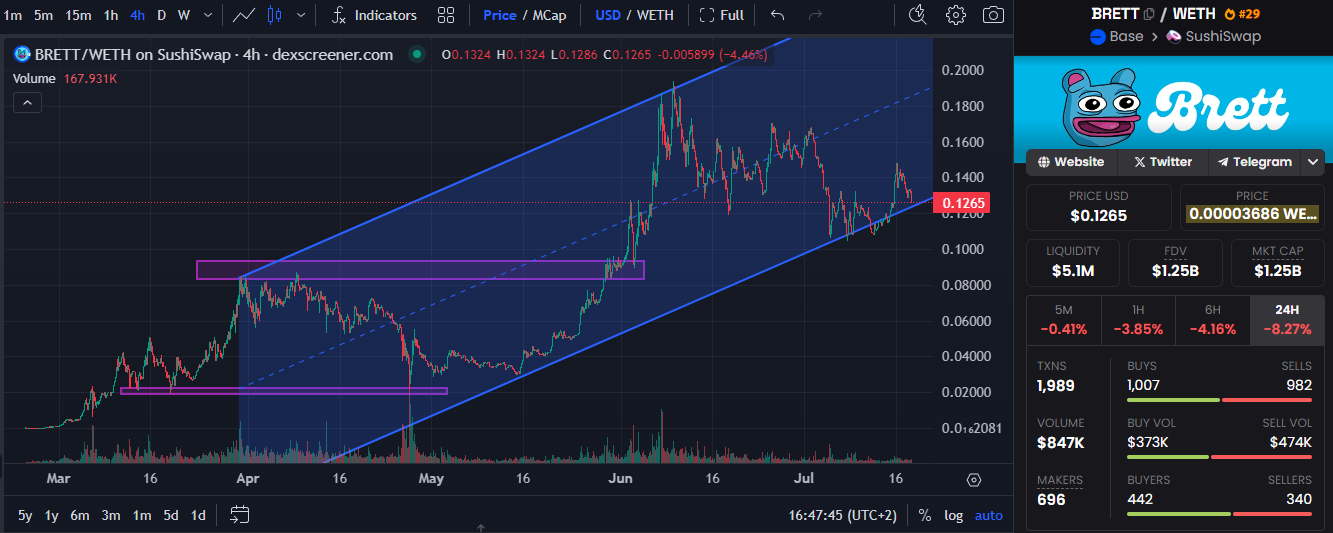Select the active 4h timeframe
This screenshot has height=533, width=1333.
tap(137, 15)
